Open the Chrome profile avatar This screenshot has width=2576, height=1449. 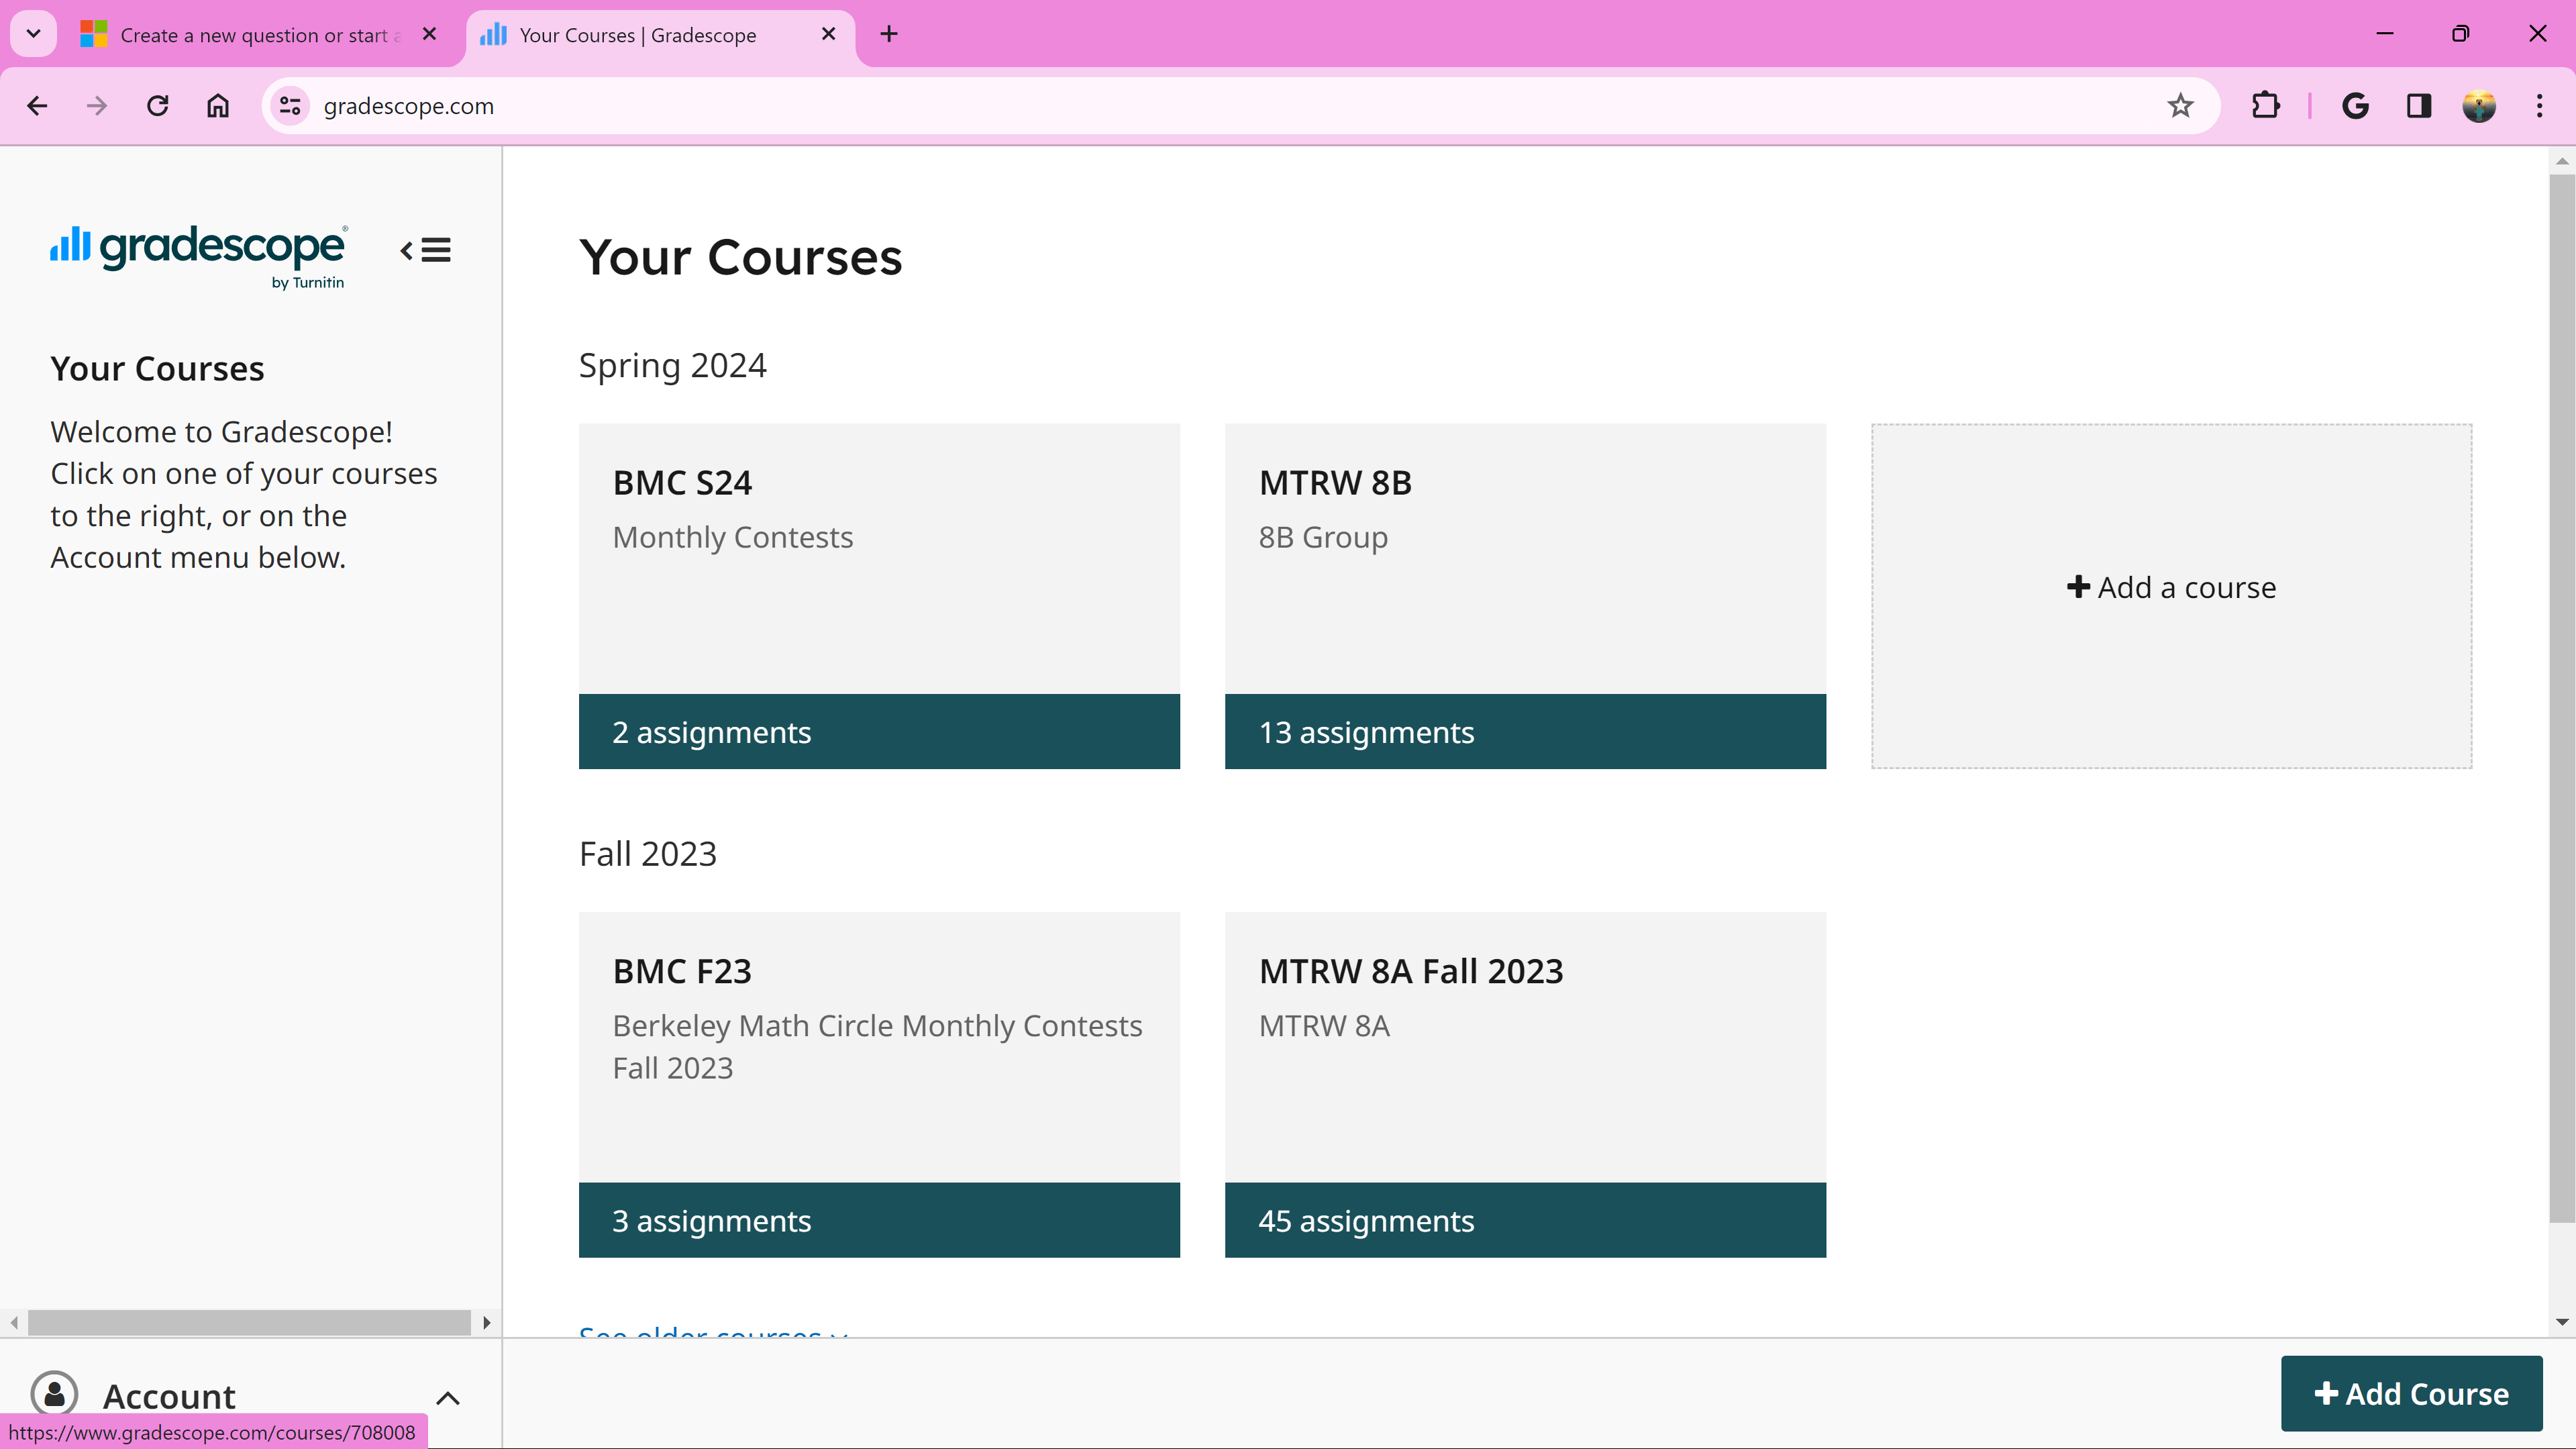click(2478, 106)
